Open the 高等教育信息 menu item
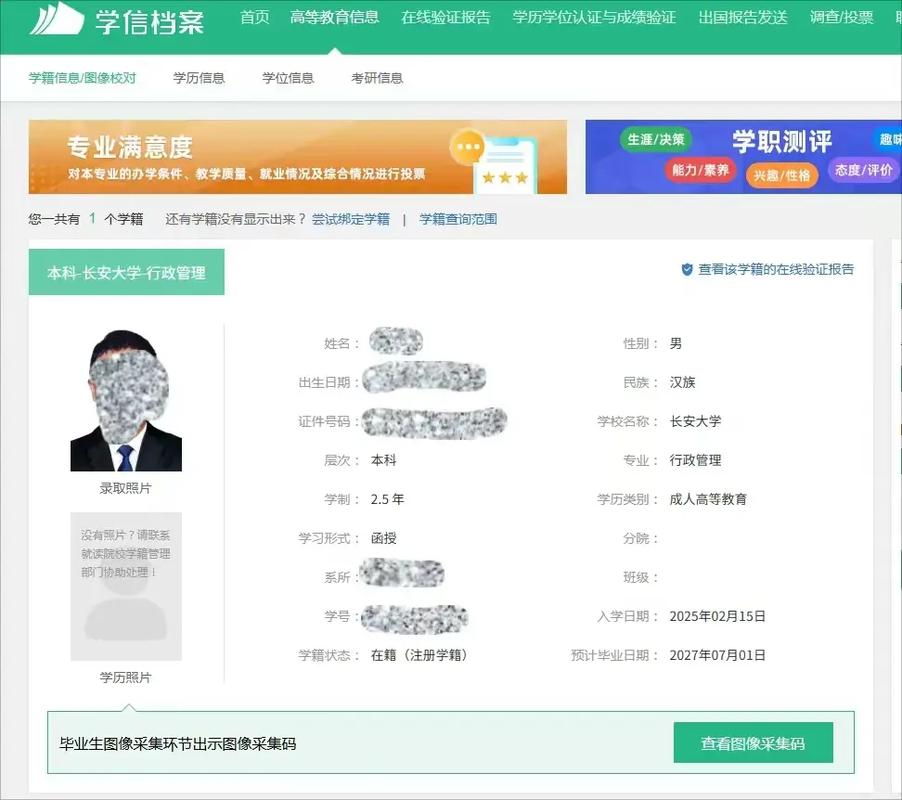 pyautogui.click(x=334, y=18)
